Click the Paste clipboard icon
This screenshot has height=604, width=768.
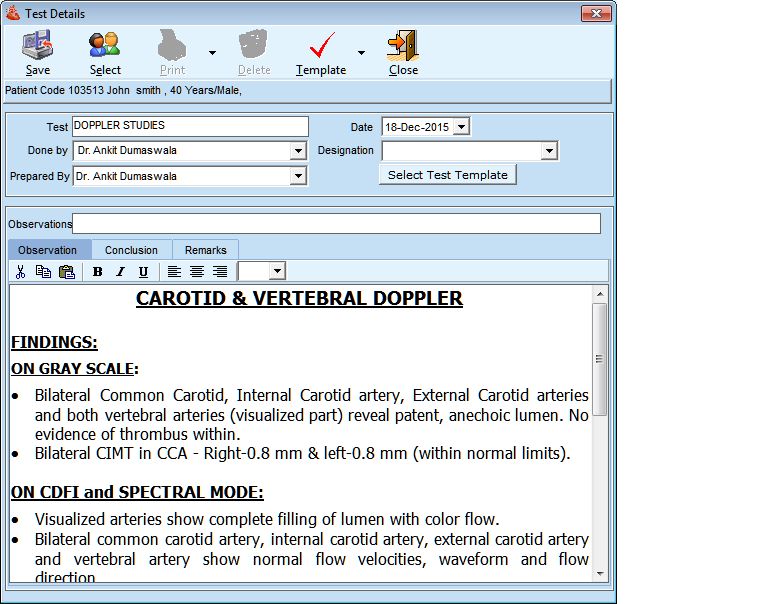click(67, 272)
